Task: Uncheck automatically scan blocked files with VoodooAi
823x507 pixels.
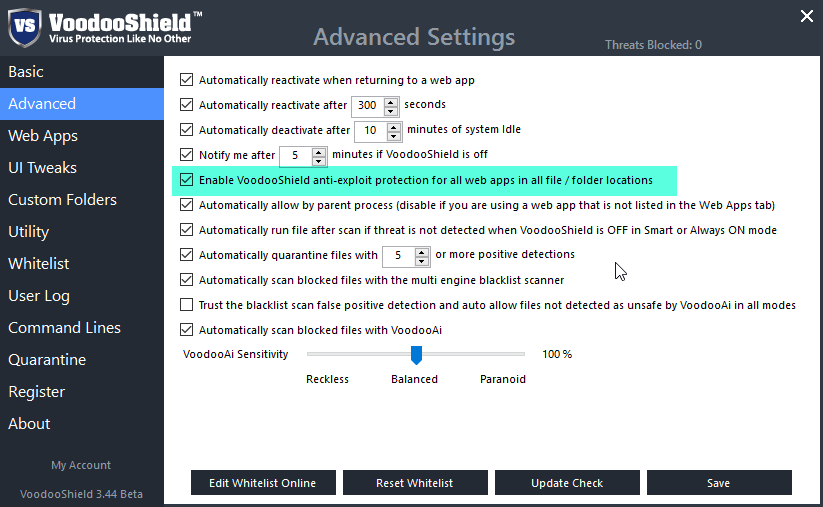Action: pos(186,330)
